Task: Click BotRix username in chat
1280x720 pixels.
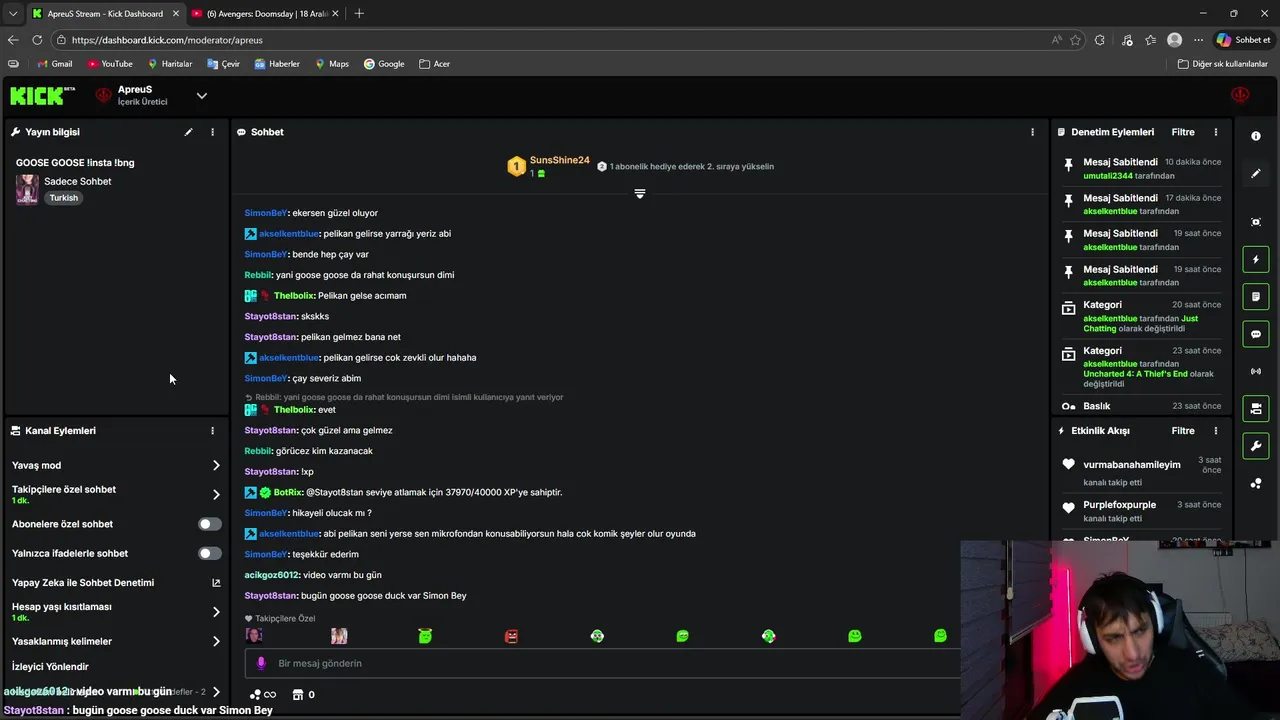Action: point(288,492)
